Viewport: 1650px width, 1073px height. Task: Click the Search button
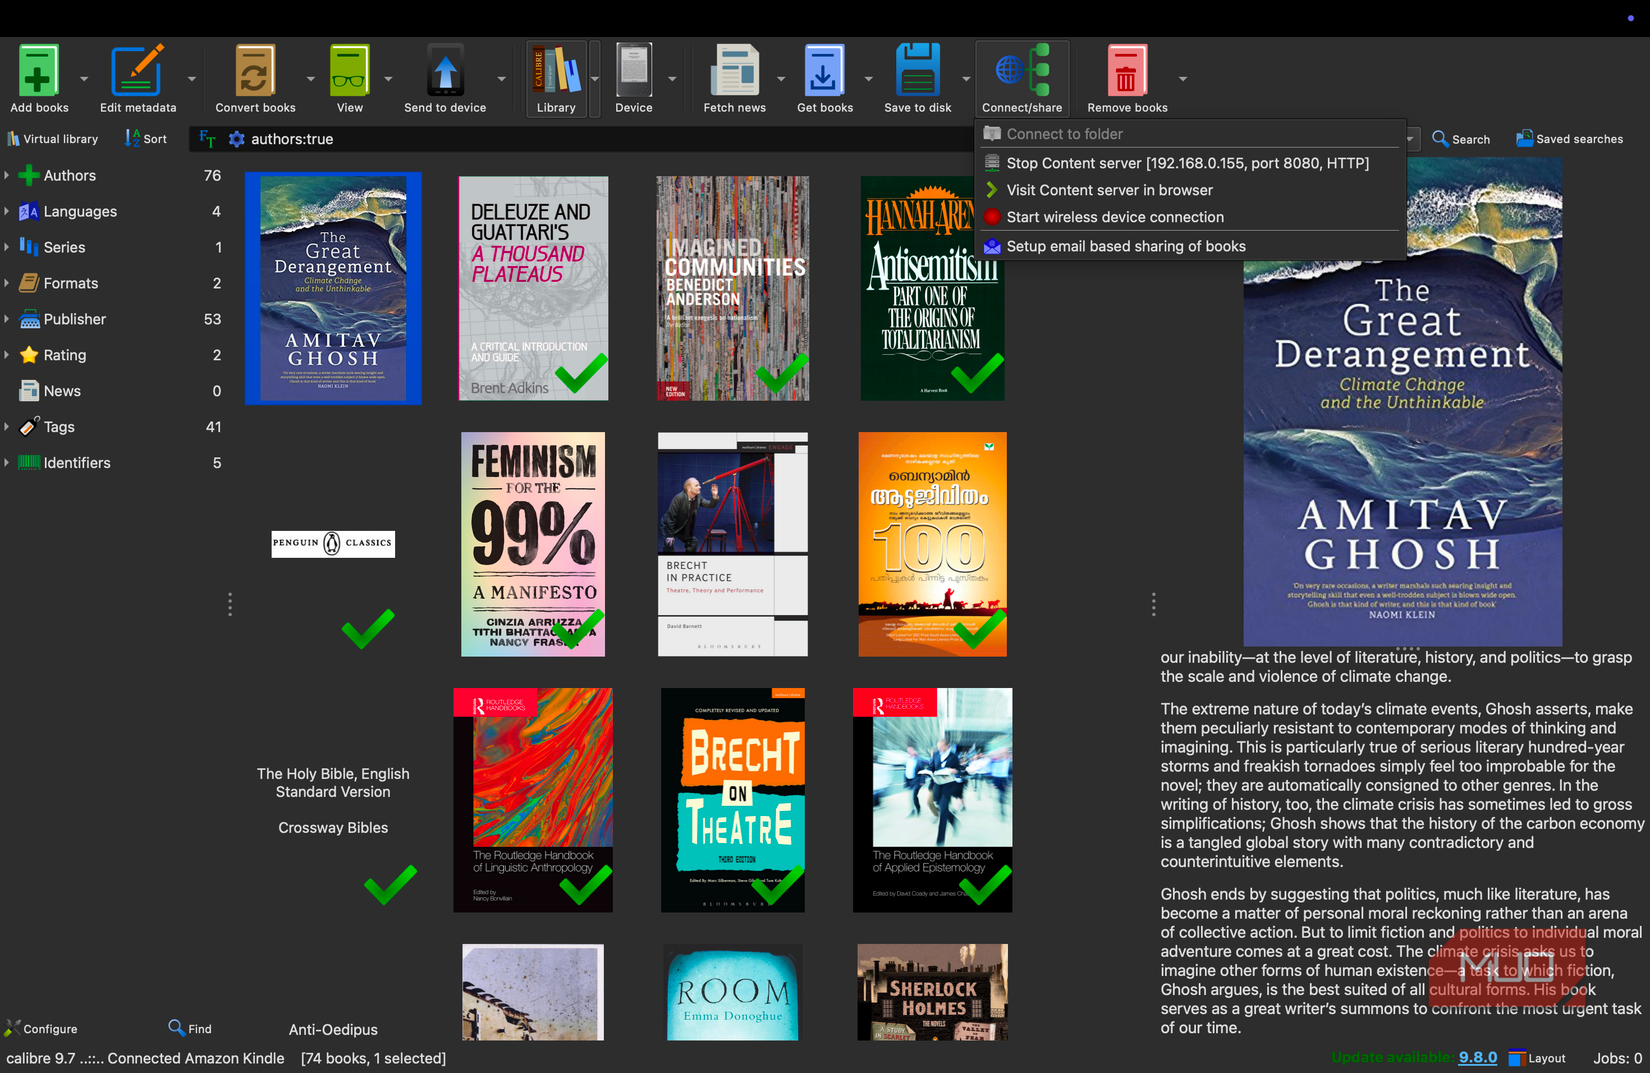point(1461,139)
